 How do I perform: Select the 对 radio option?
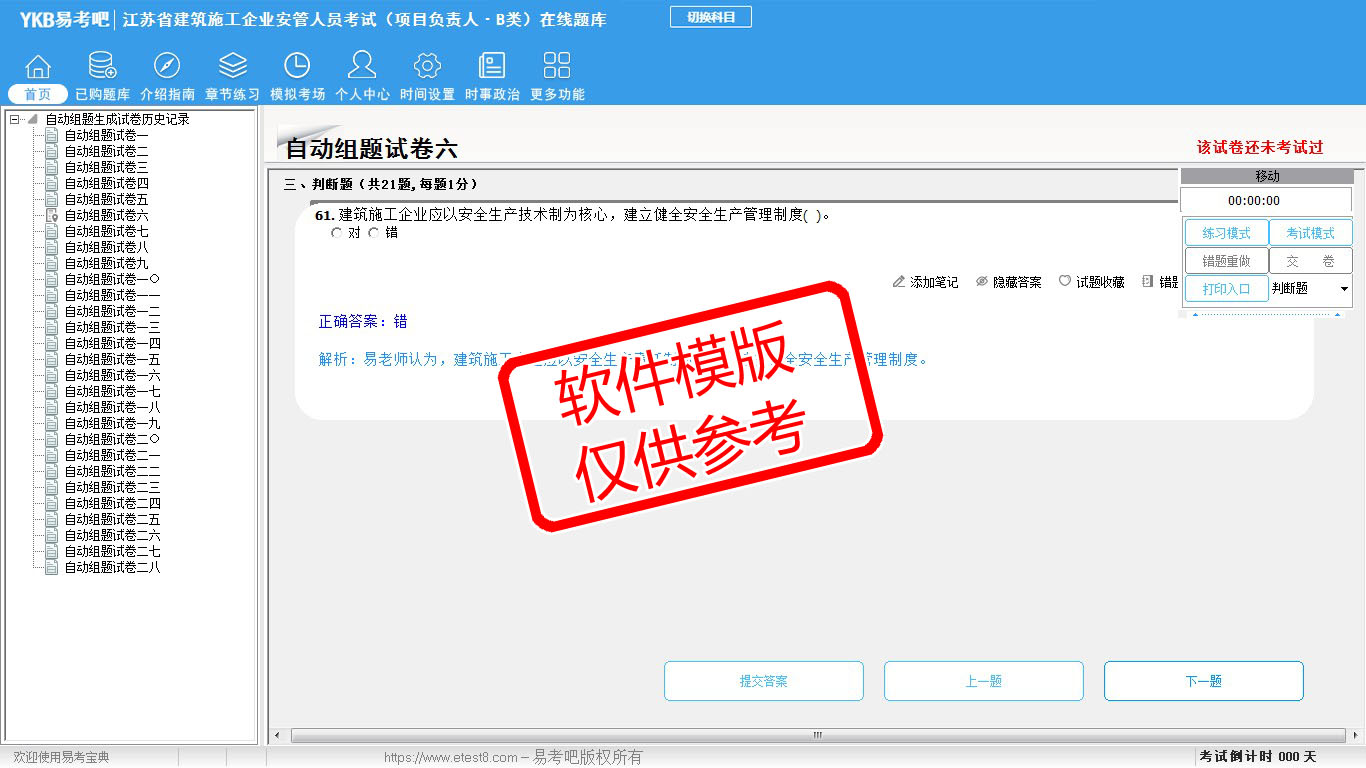click(336, 233)
